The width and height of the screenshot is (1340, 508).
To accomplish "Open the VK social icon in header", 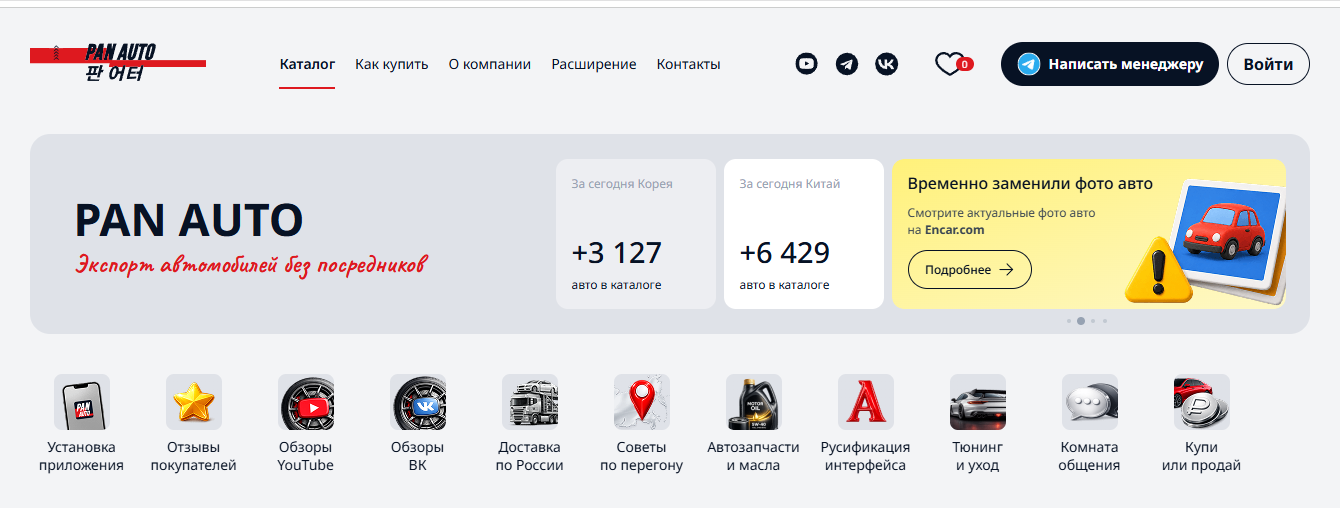I will click(x=886, y=64).
